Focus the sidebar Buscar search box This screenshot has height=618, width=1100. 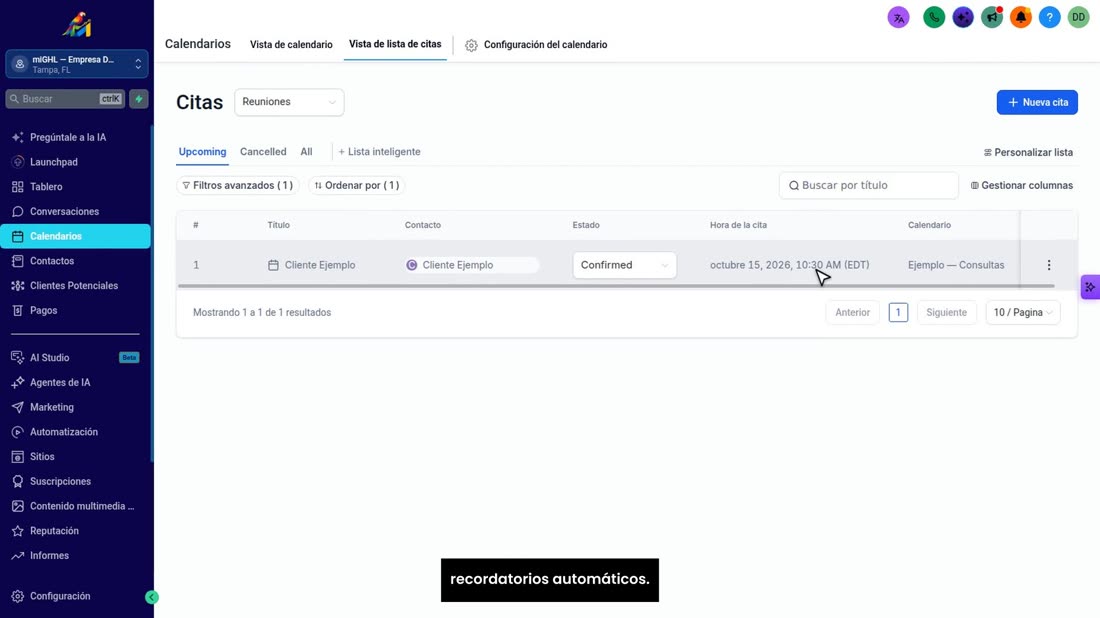[x=65, y=99]
